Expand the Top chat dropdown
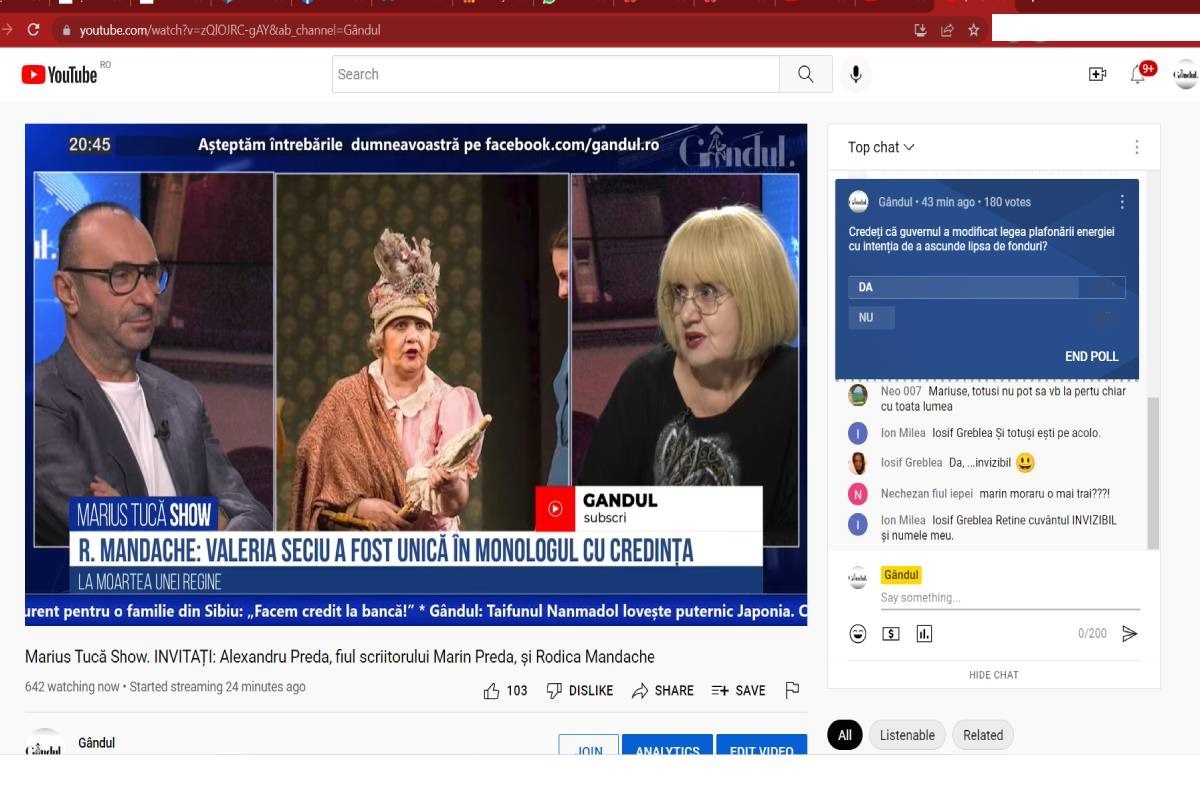1200x800 pixels. coord(881,147)
